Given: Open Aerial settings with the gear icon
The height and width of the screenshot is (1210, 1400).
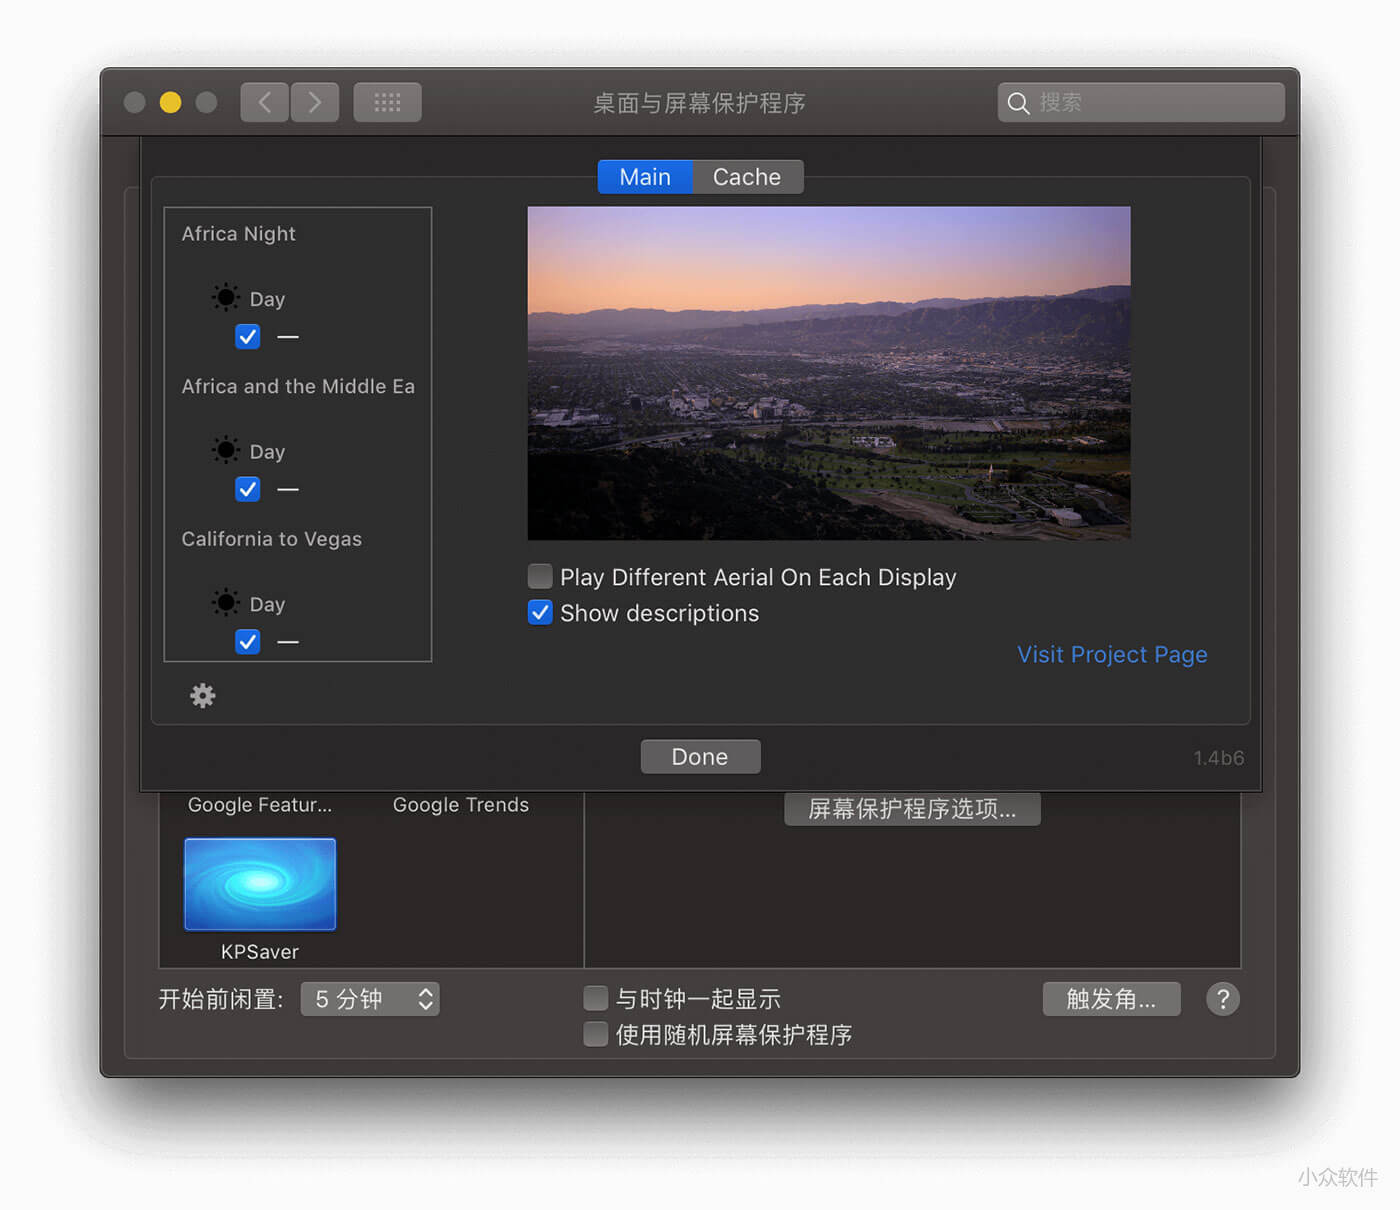Looking at the screenshot, I should point(202,696).
